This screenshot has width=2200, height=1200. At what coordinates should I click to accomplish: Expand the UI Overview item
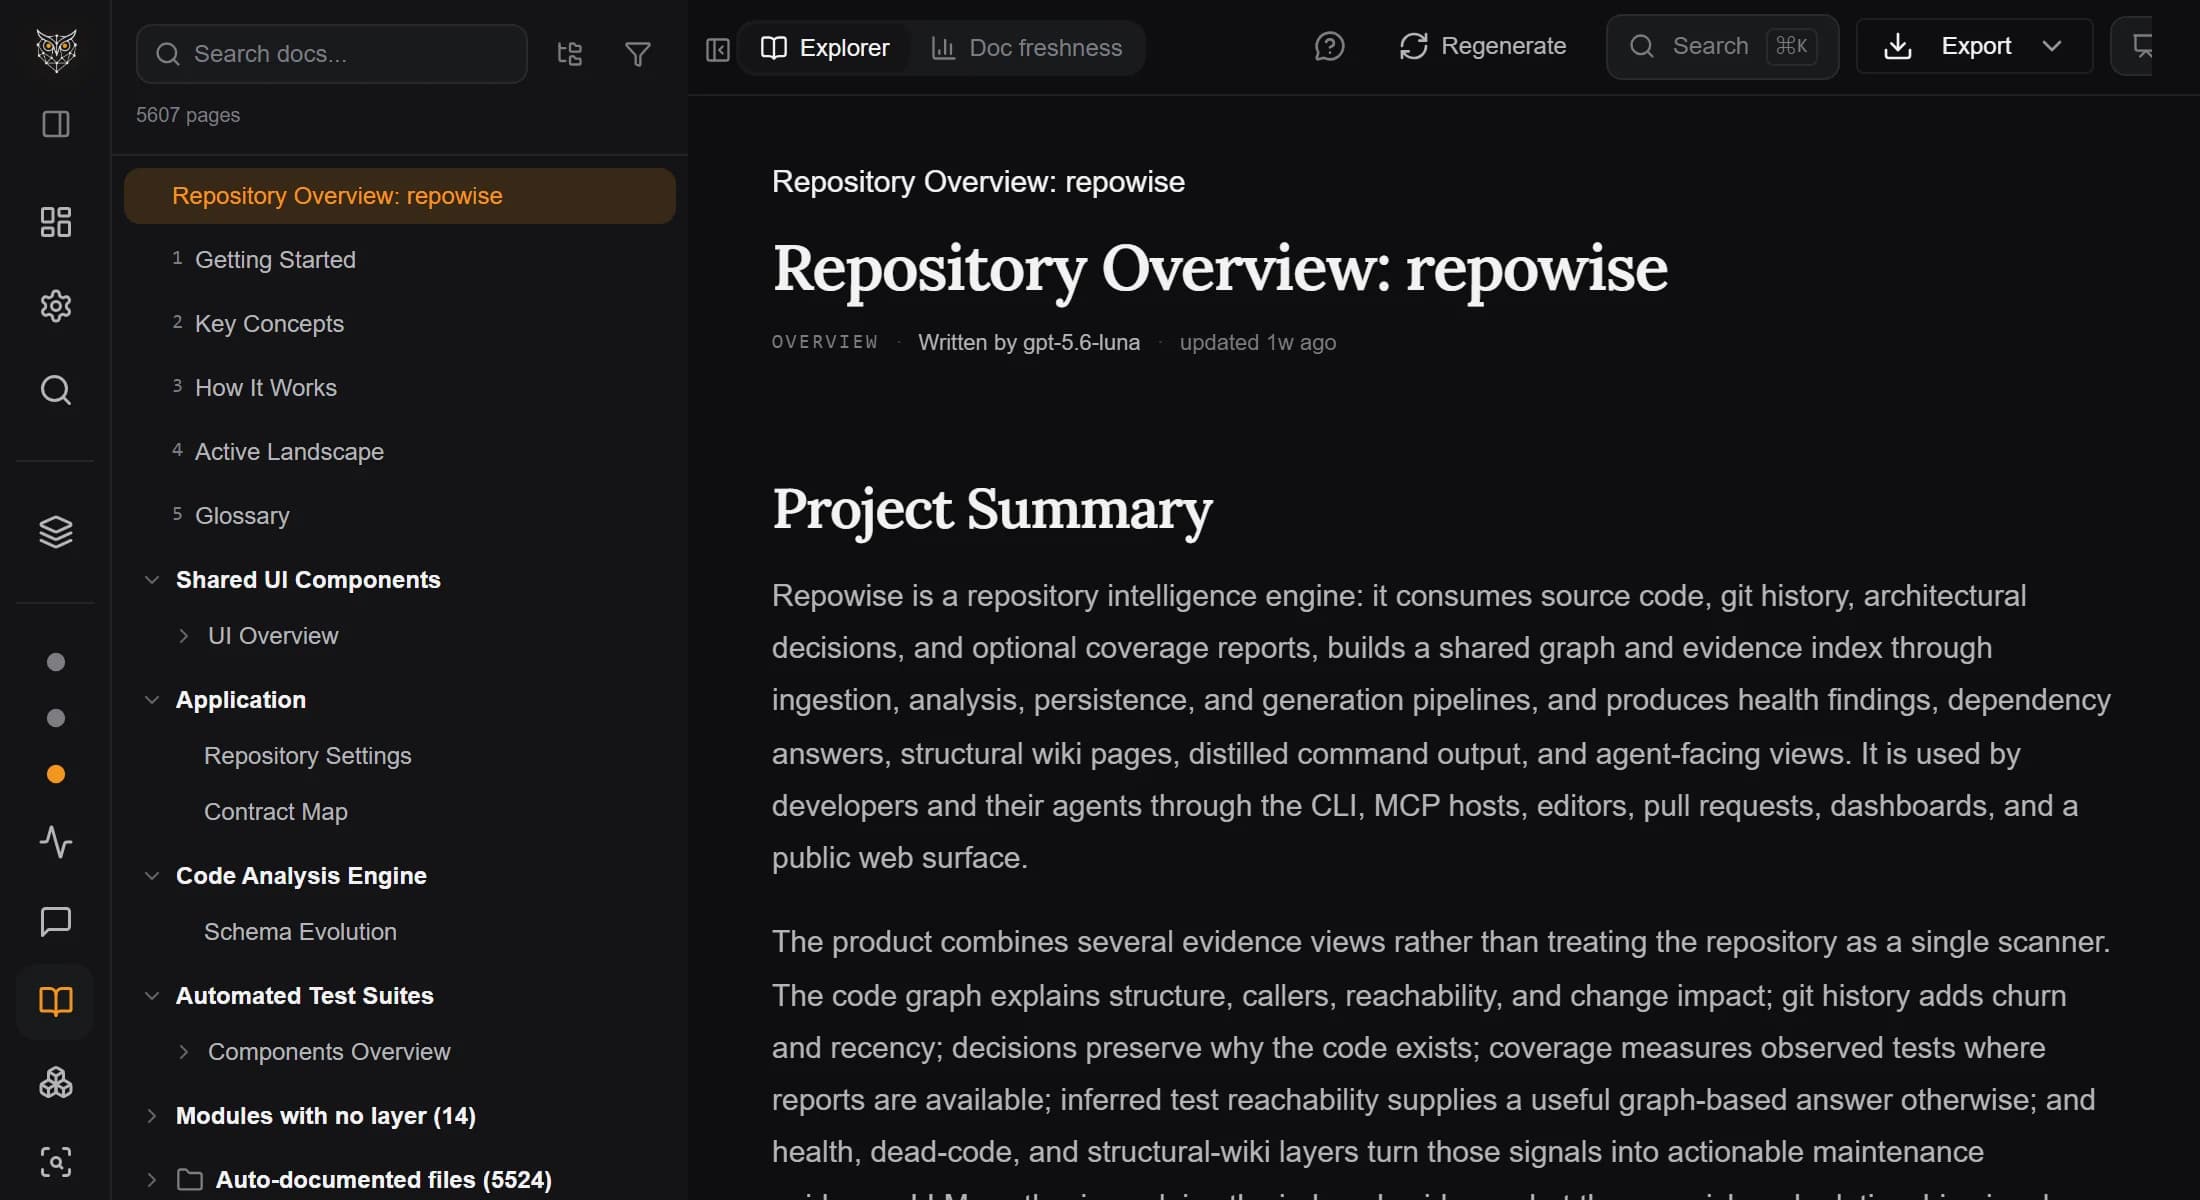tap(184, 636)
